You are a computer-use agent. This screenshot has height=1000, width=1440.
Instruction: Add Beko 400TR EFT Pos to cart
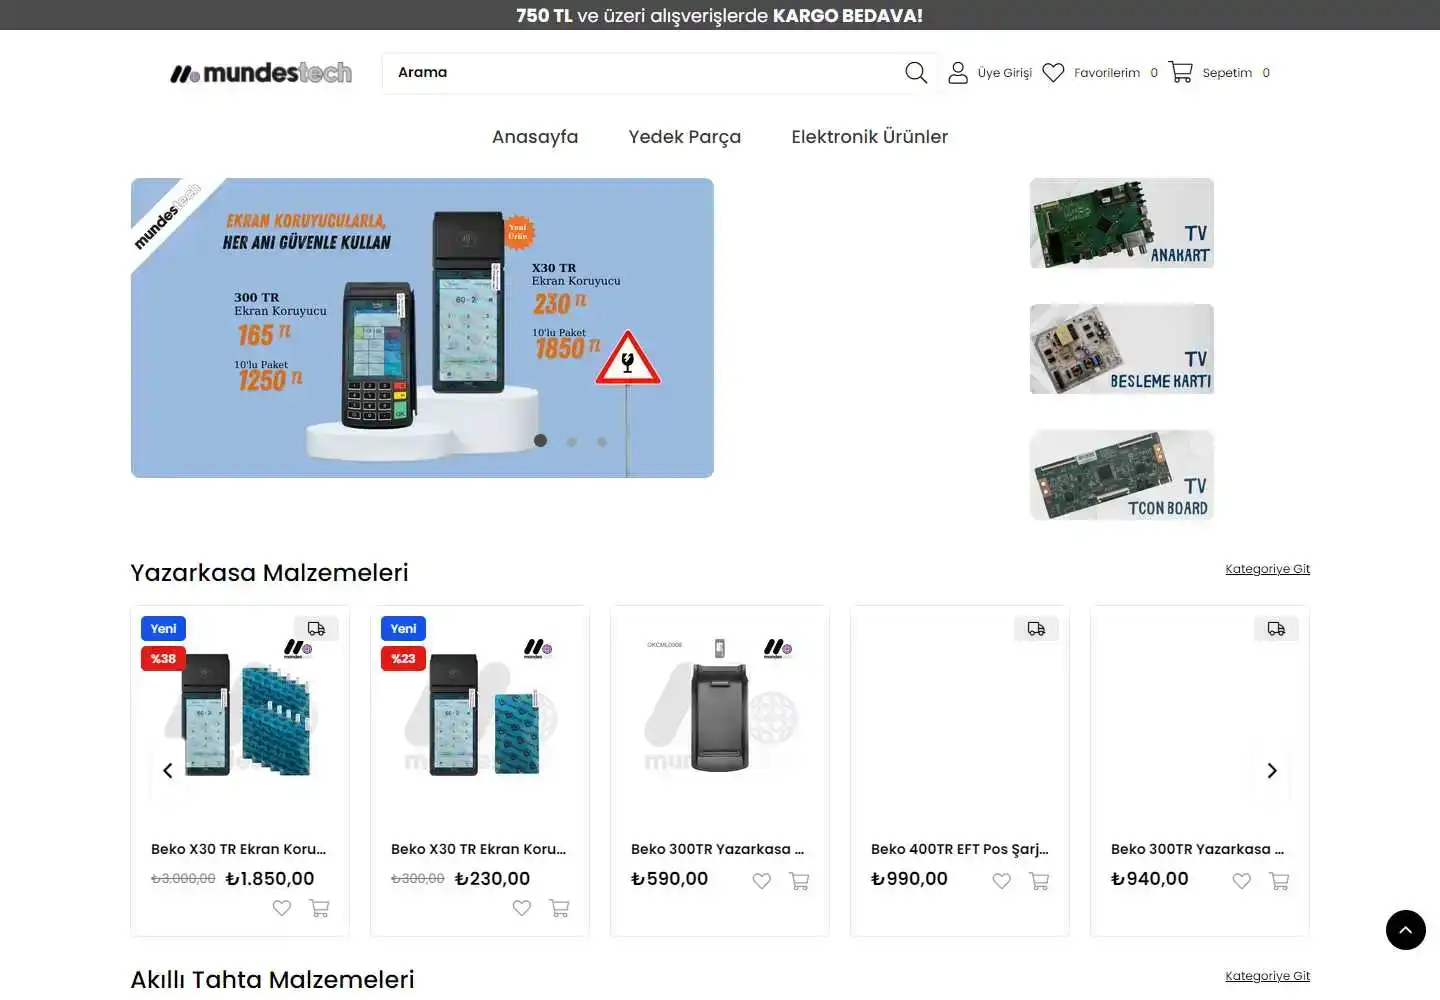pyautogui.click(x=1039, y=881)
